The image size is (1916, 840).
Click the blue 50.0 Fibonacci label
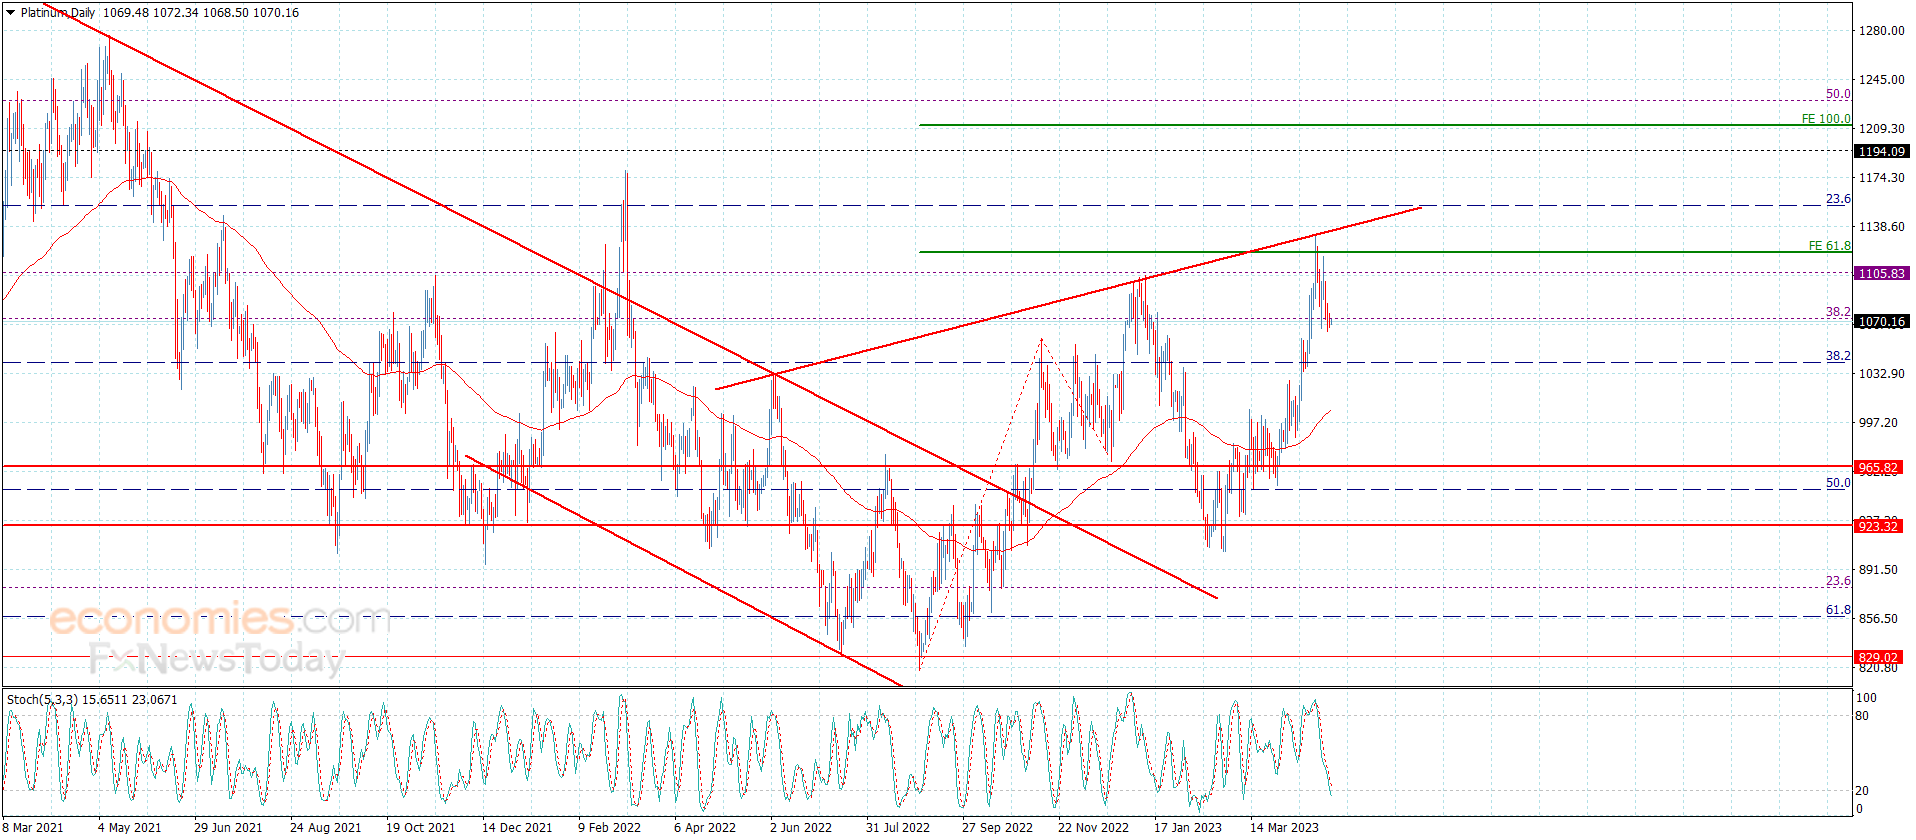[x=1838, y=483]
